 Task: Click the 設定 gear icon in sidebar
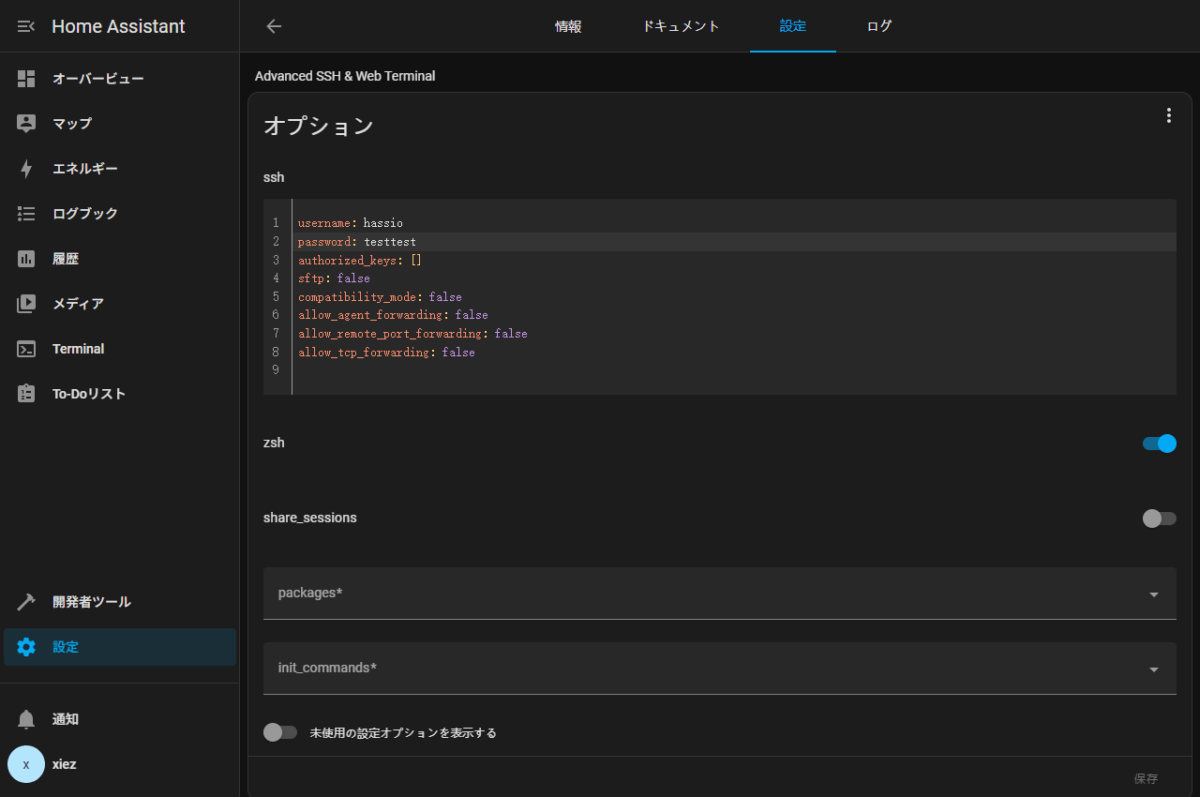tap(26, 647)
